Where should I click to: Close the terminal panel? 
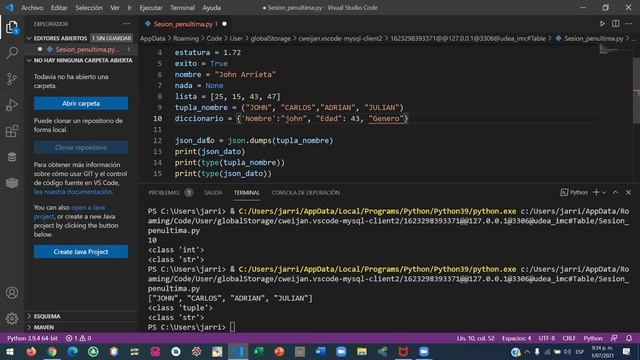point(629,192)
